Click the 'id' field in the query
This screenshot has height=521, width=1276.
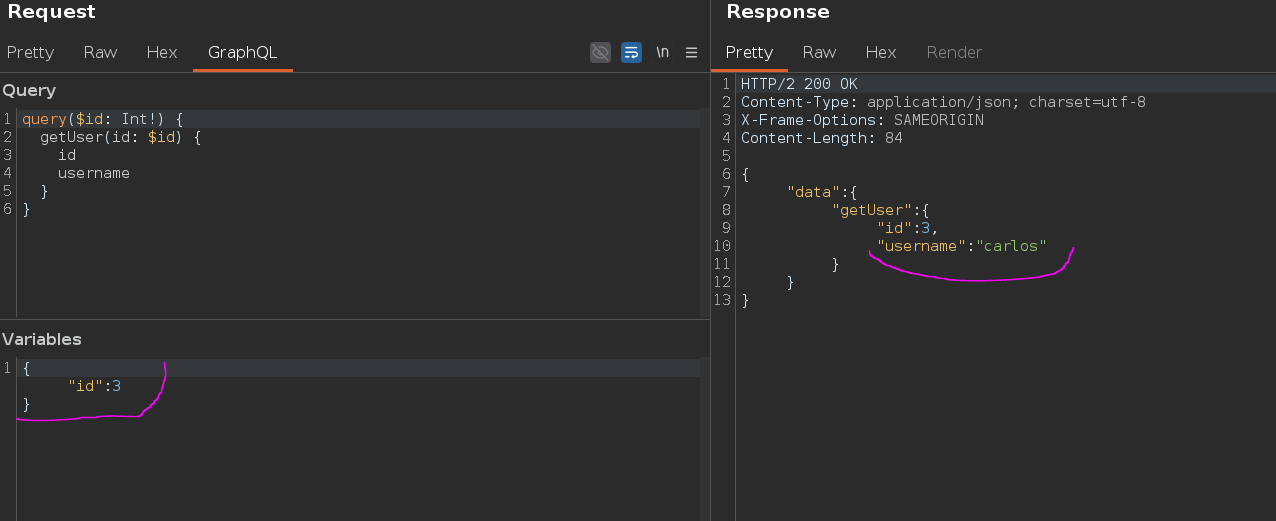[67, 155]
